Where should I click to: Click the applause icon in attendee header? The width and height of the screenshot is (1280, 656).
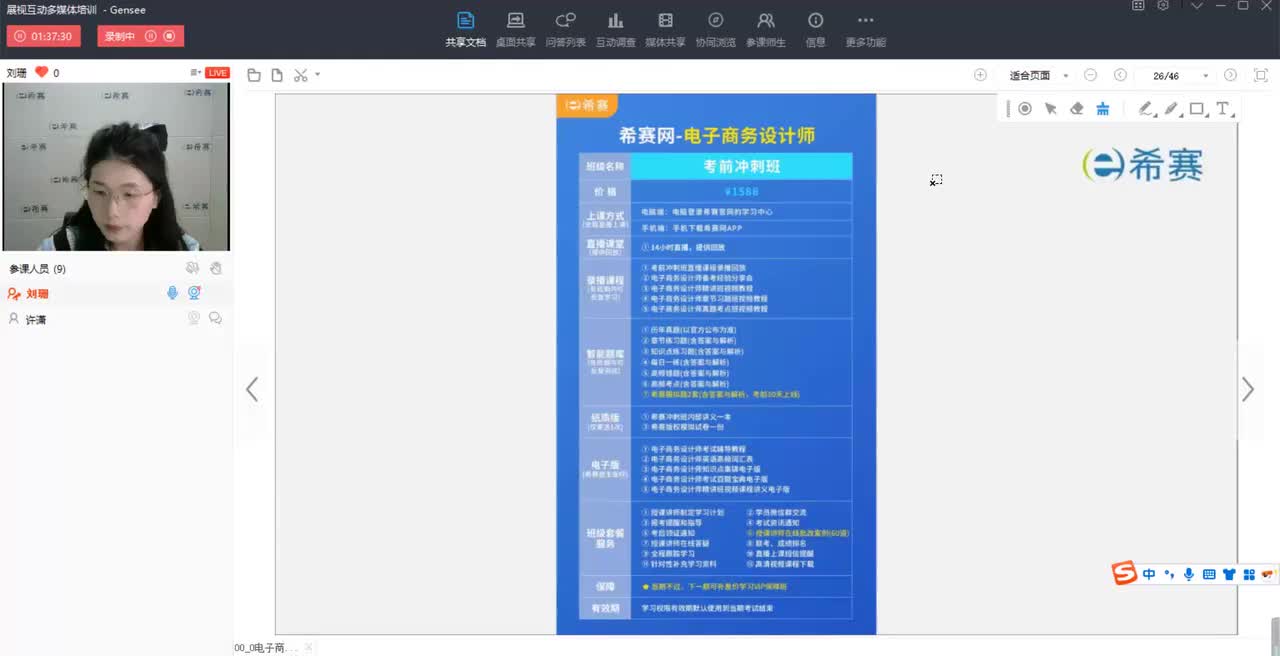(193, 268)
